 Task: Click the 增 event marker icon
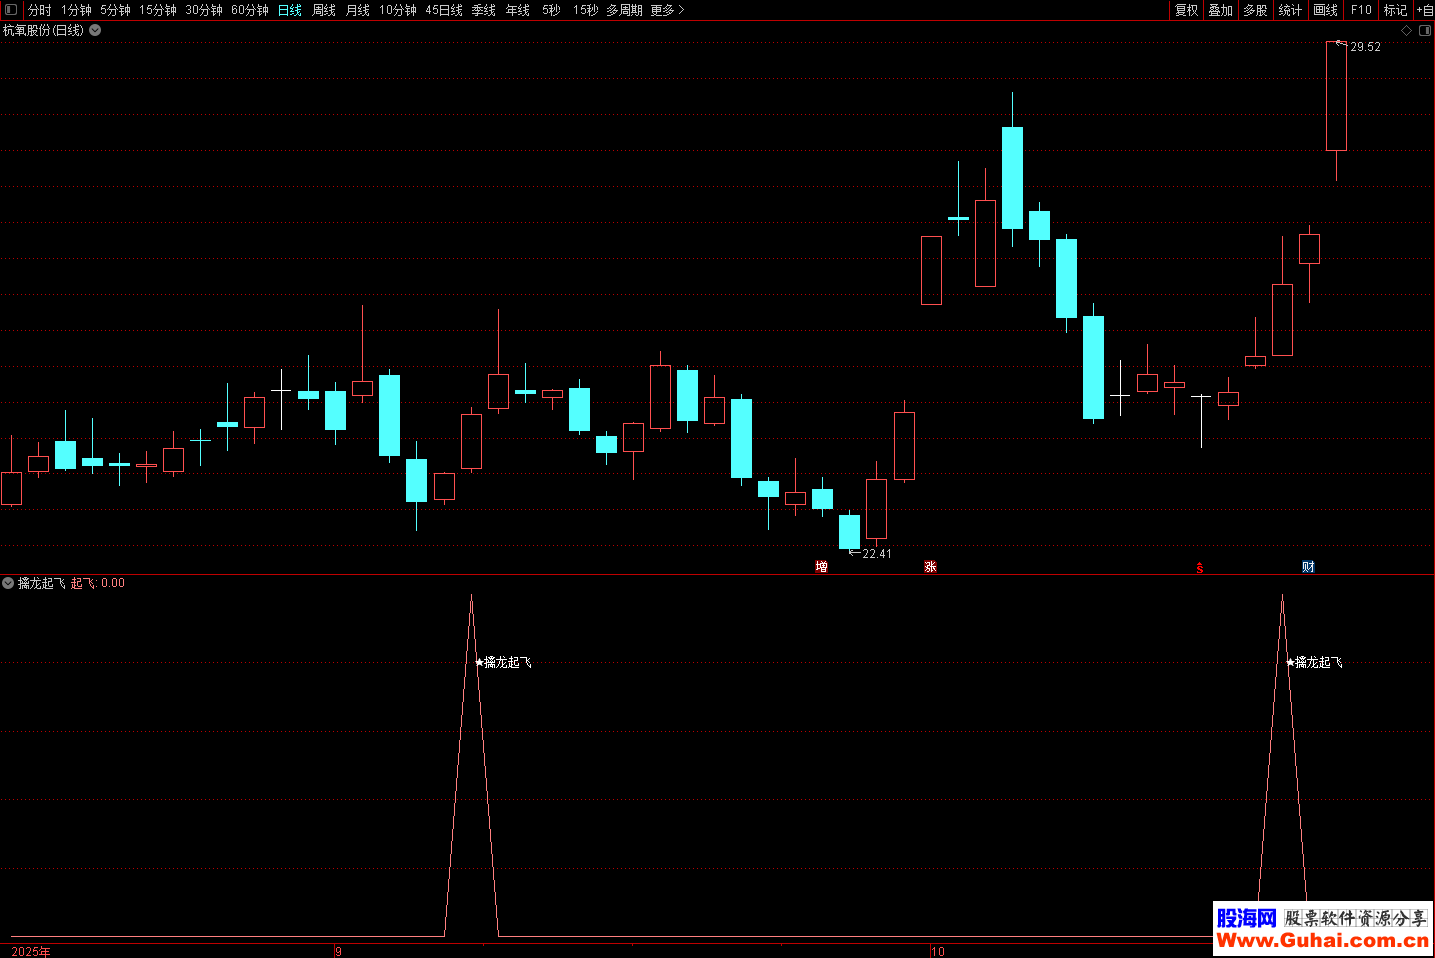tap(821, 567)
